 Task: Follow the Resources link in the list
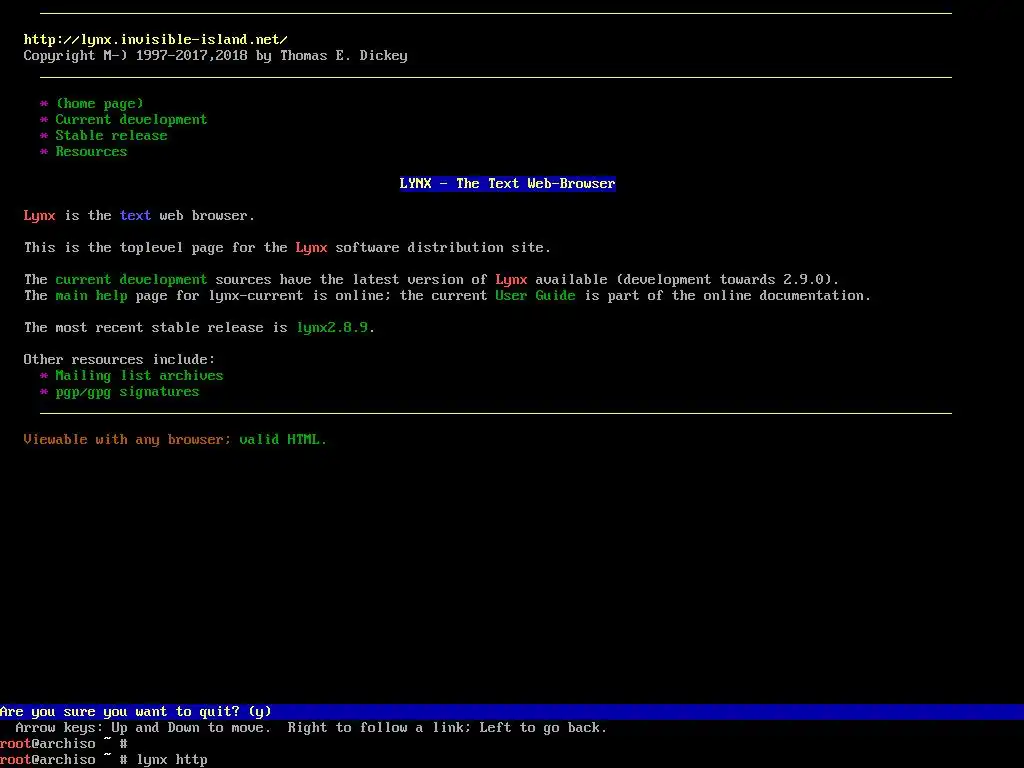(91, 152)
